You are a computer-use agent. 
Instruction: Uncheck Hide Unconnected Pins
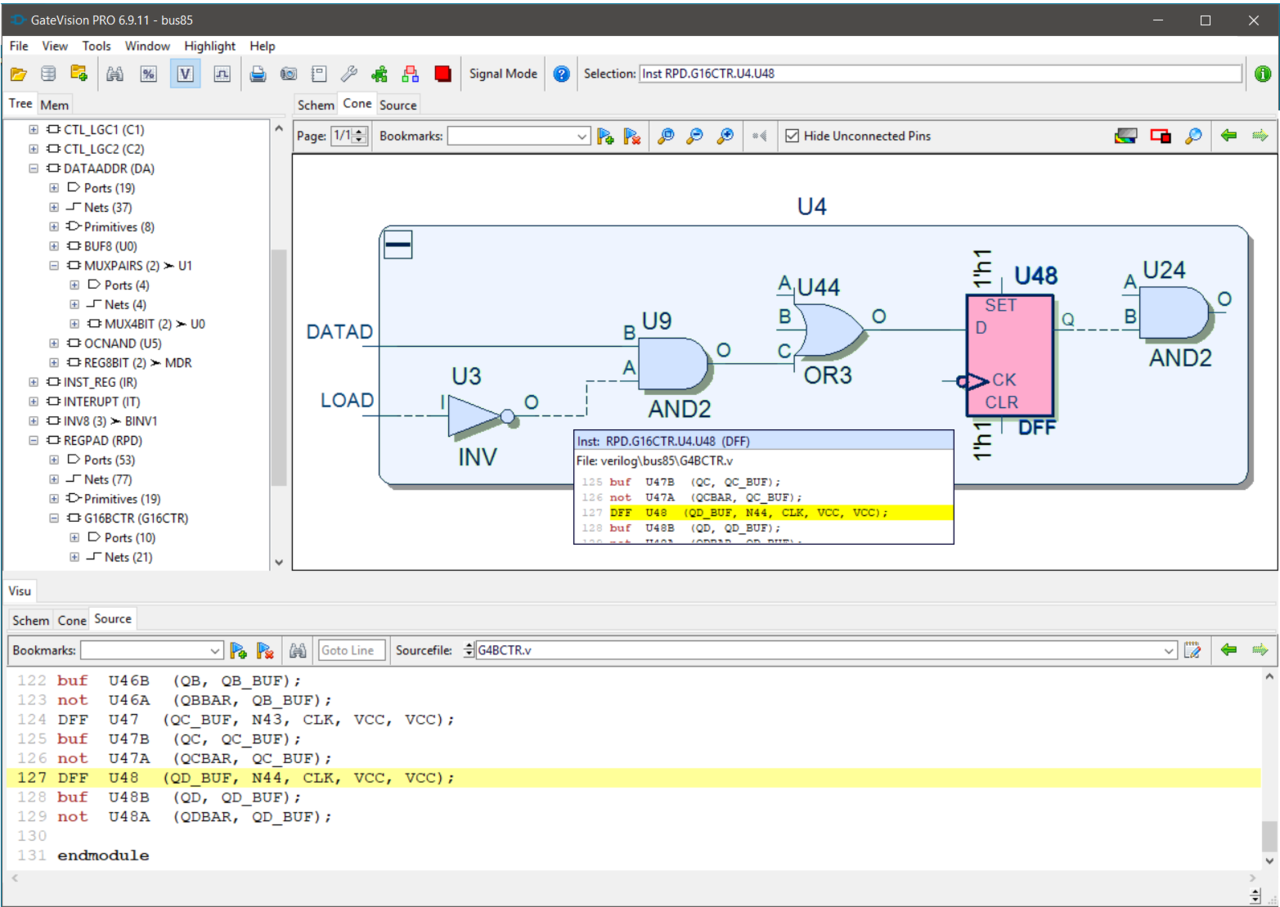[792, 136]
